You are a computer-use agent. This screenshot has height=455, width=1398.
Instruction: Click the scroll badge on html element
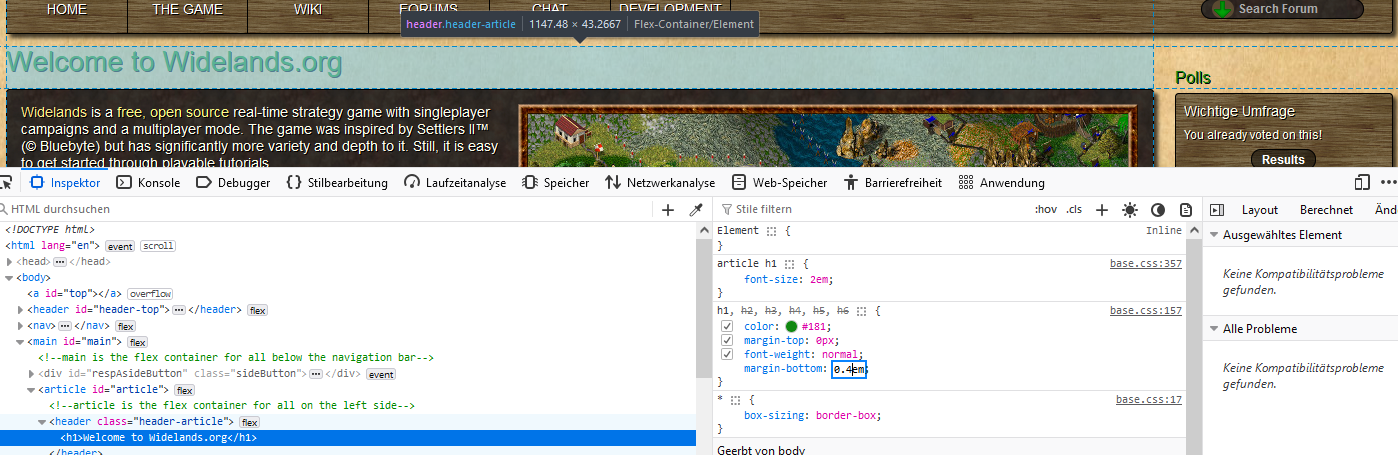[157, 245]
